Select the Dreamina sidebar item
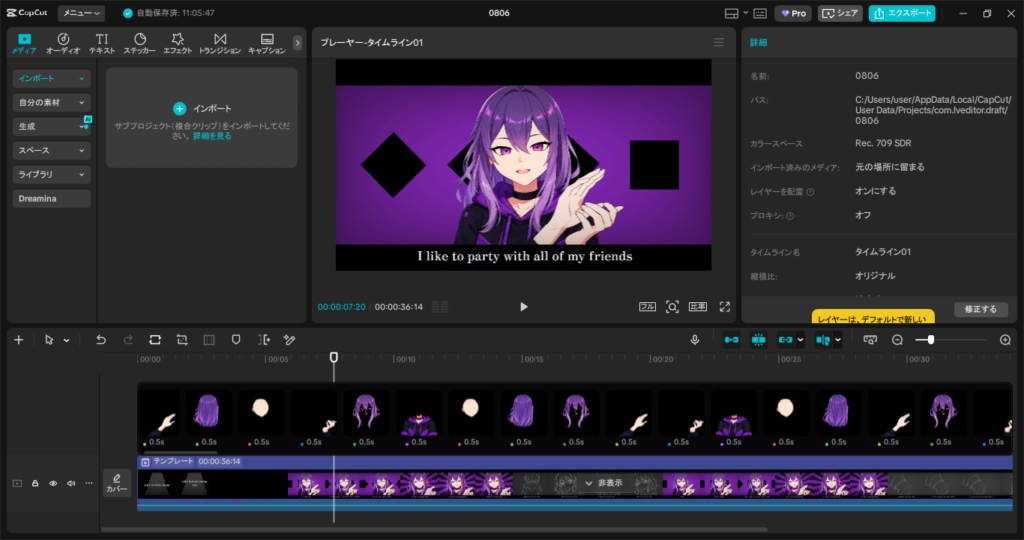 52,199
